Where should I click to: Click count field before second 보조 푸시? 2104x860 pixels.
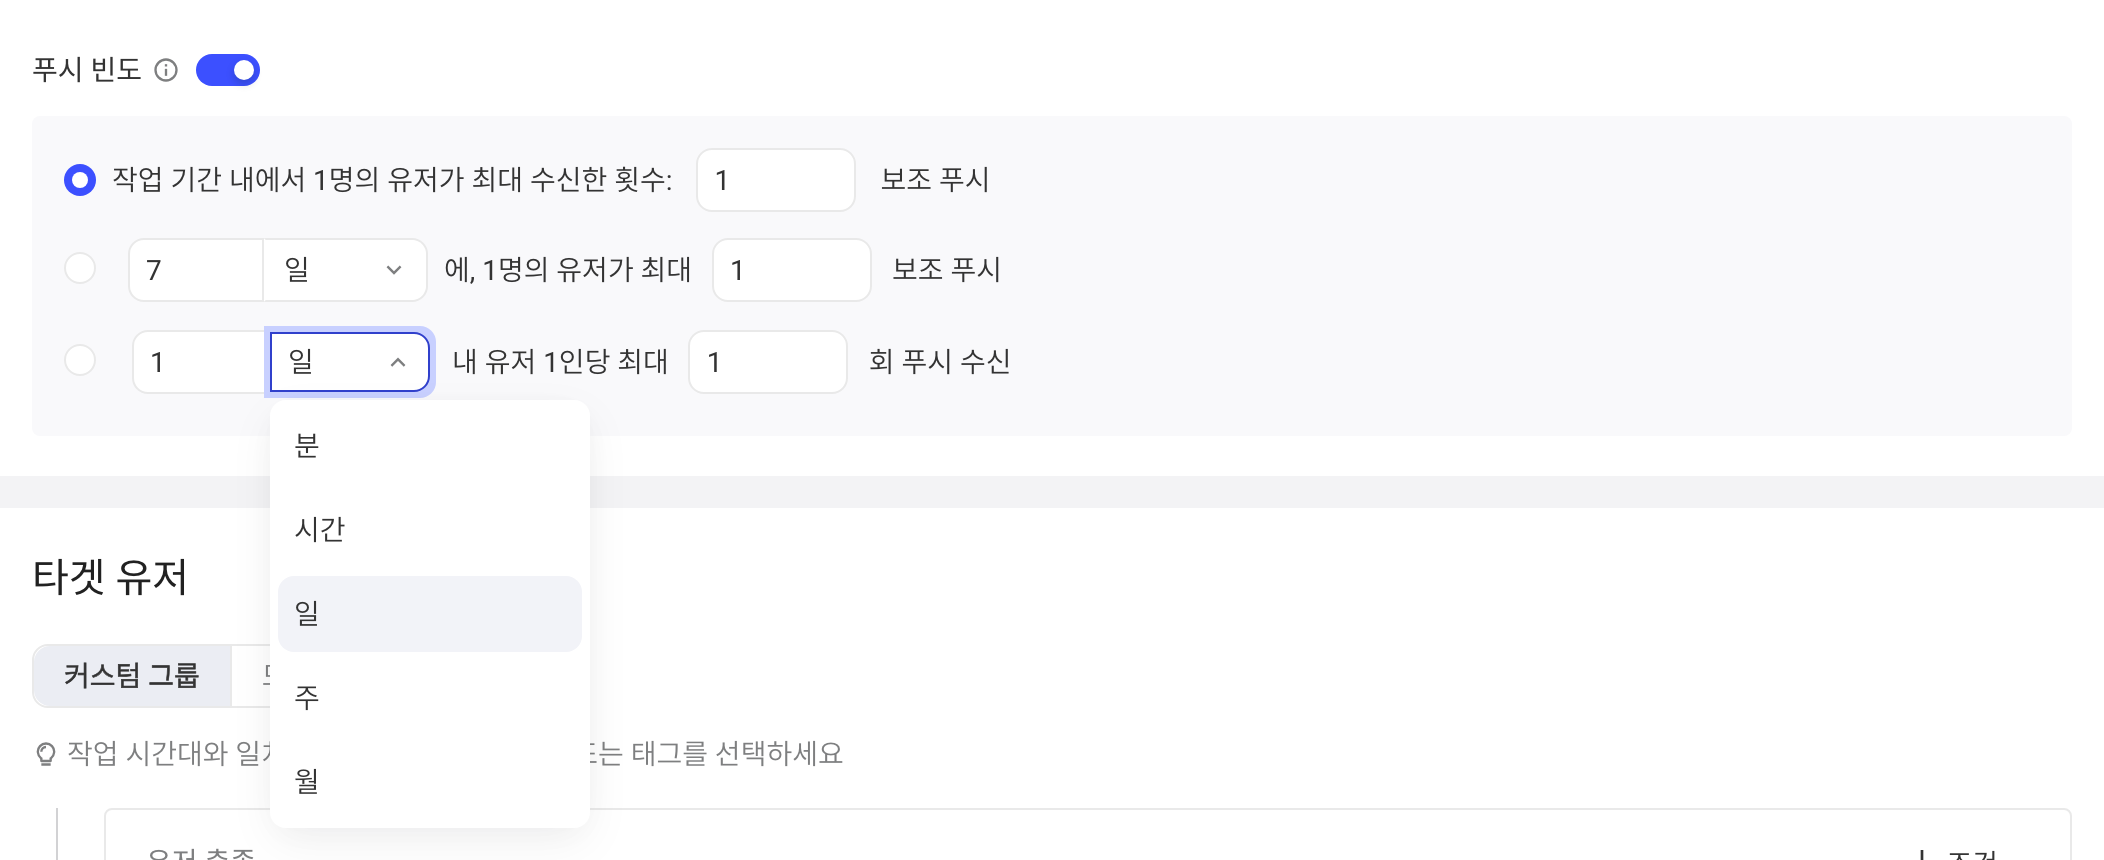click(792, 270)
